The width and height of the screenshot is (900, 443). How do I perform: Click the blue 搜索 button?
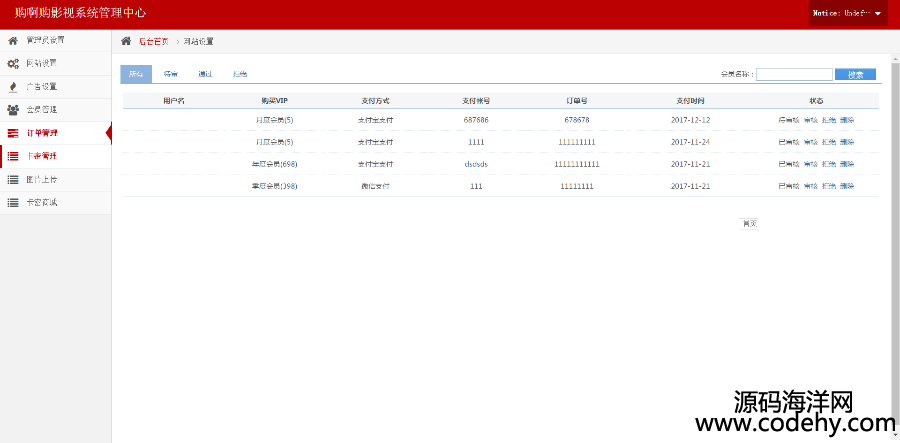855,75
